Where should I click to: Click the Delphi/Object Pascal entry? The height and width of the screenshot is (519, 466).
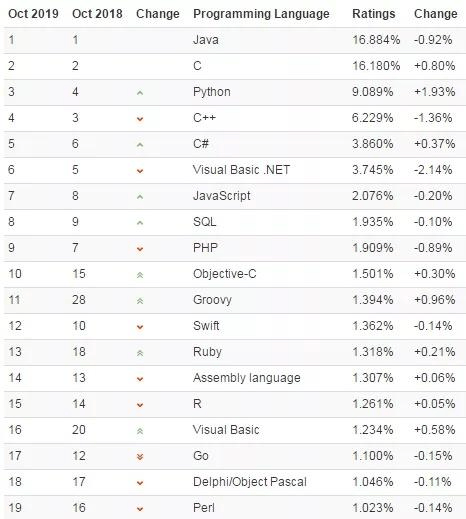250,482
